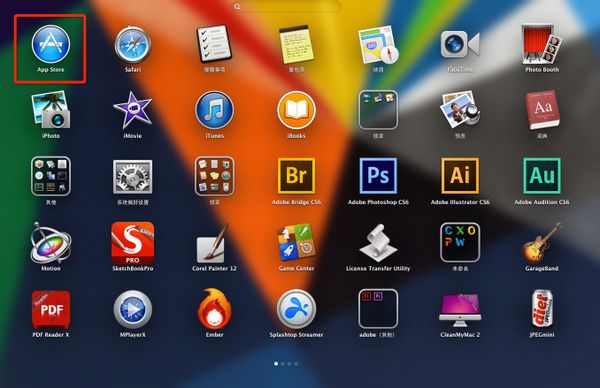Switch to the fourth Launchpad page dot
Screen dimensions: 600x388
click(x=296, y=364)
